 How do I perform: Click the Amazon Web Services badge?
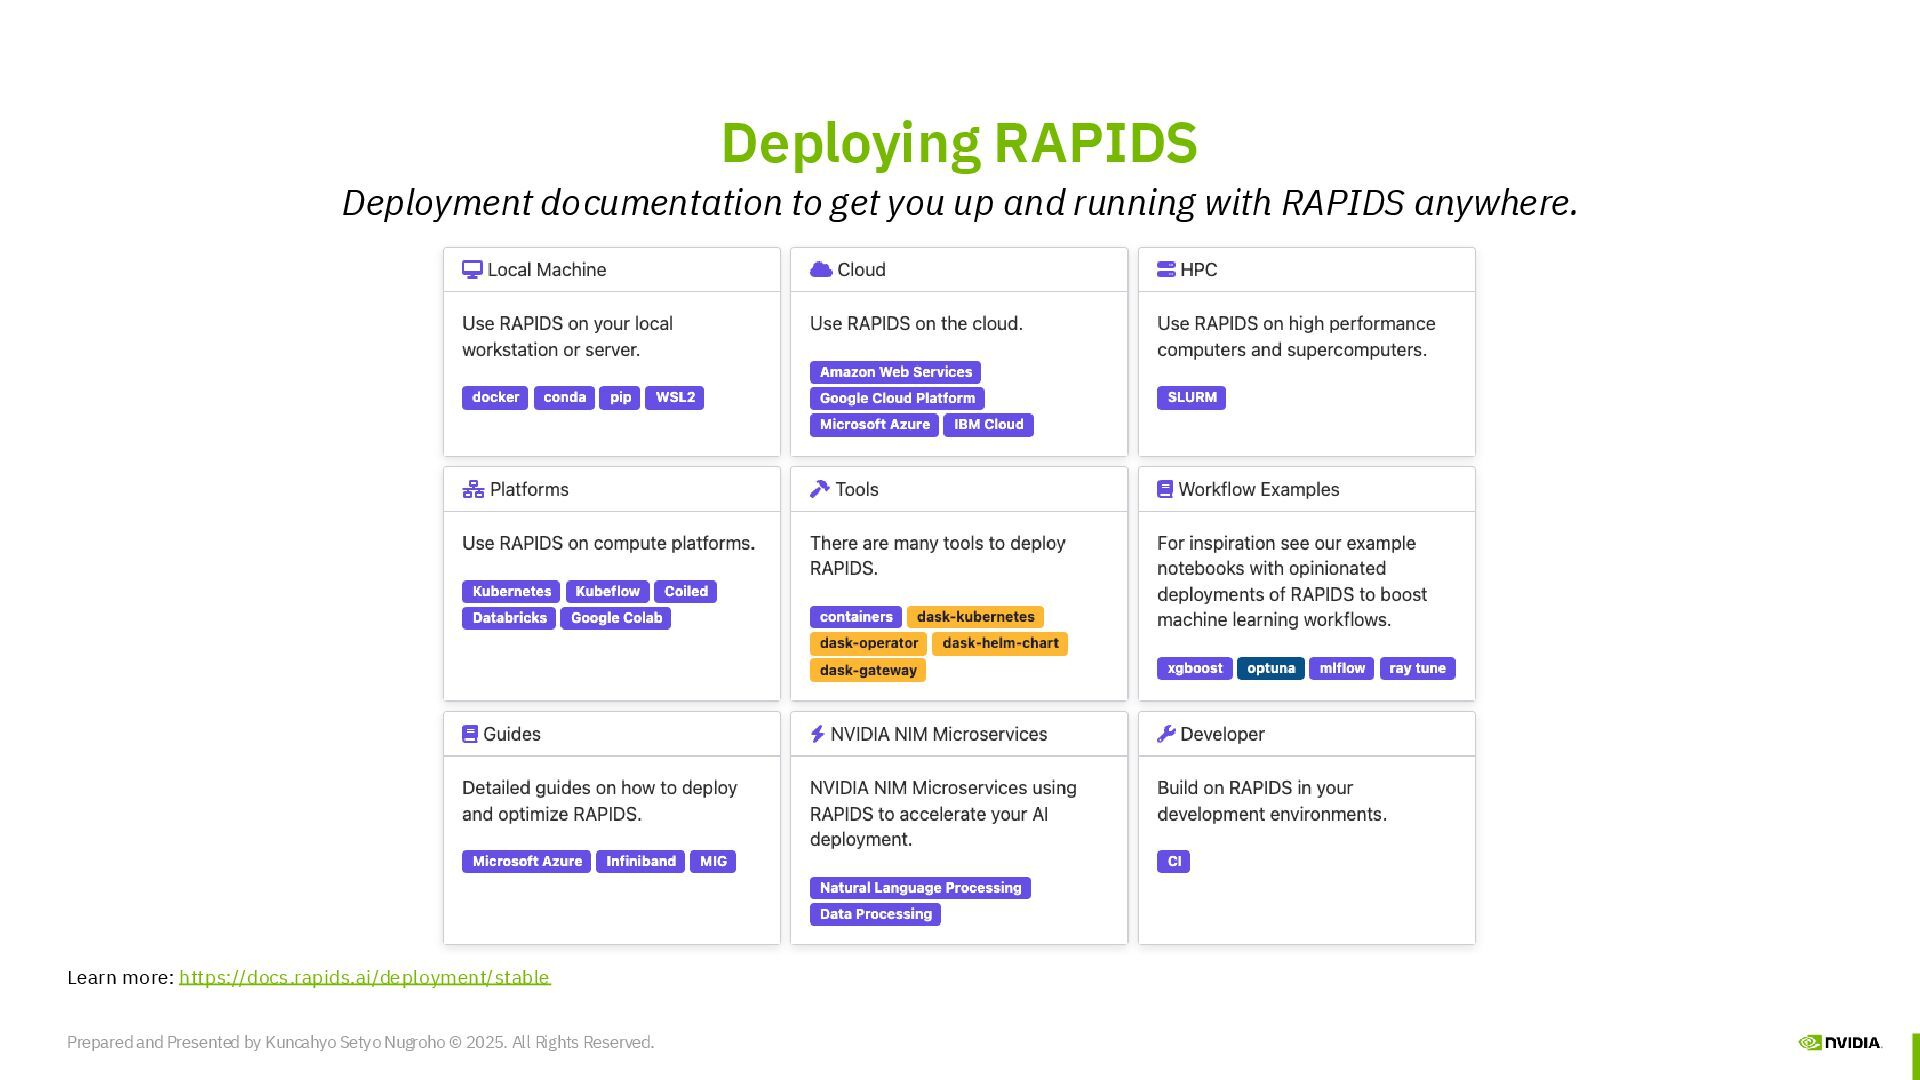[x=895, y=372]
